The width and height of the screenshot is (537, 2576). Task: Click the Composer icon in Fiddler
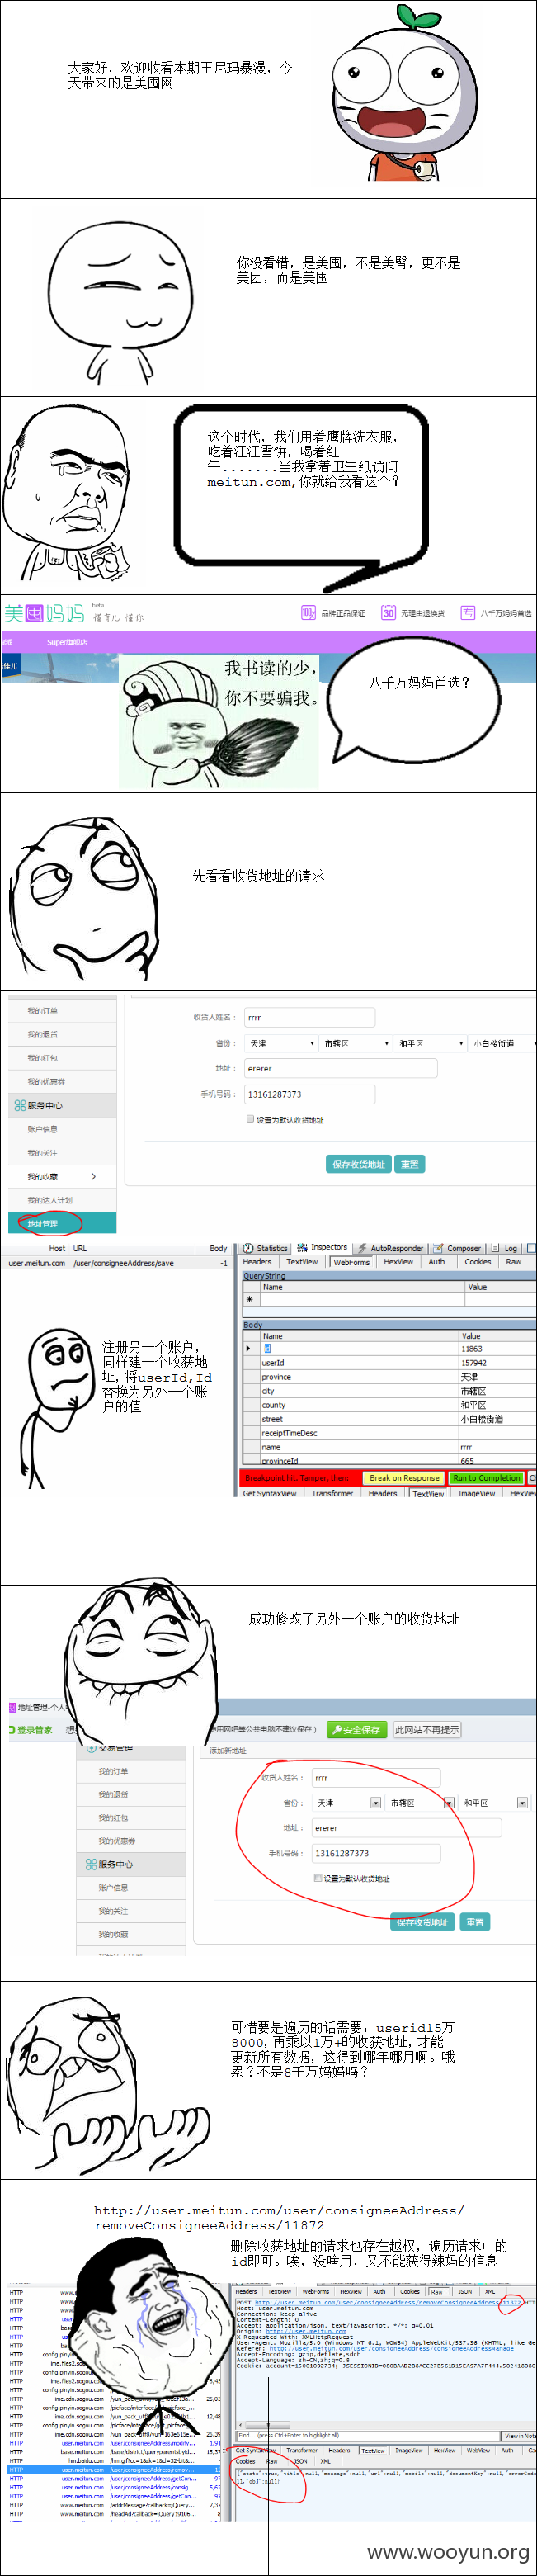[438, 1248]
